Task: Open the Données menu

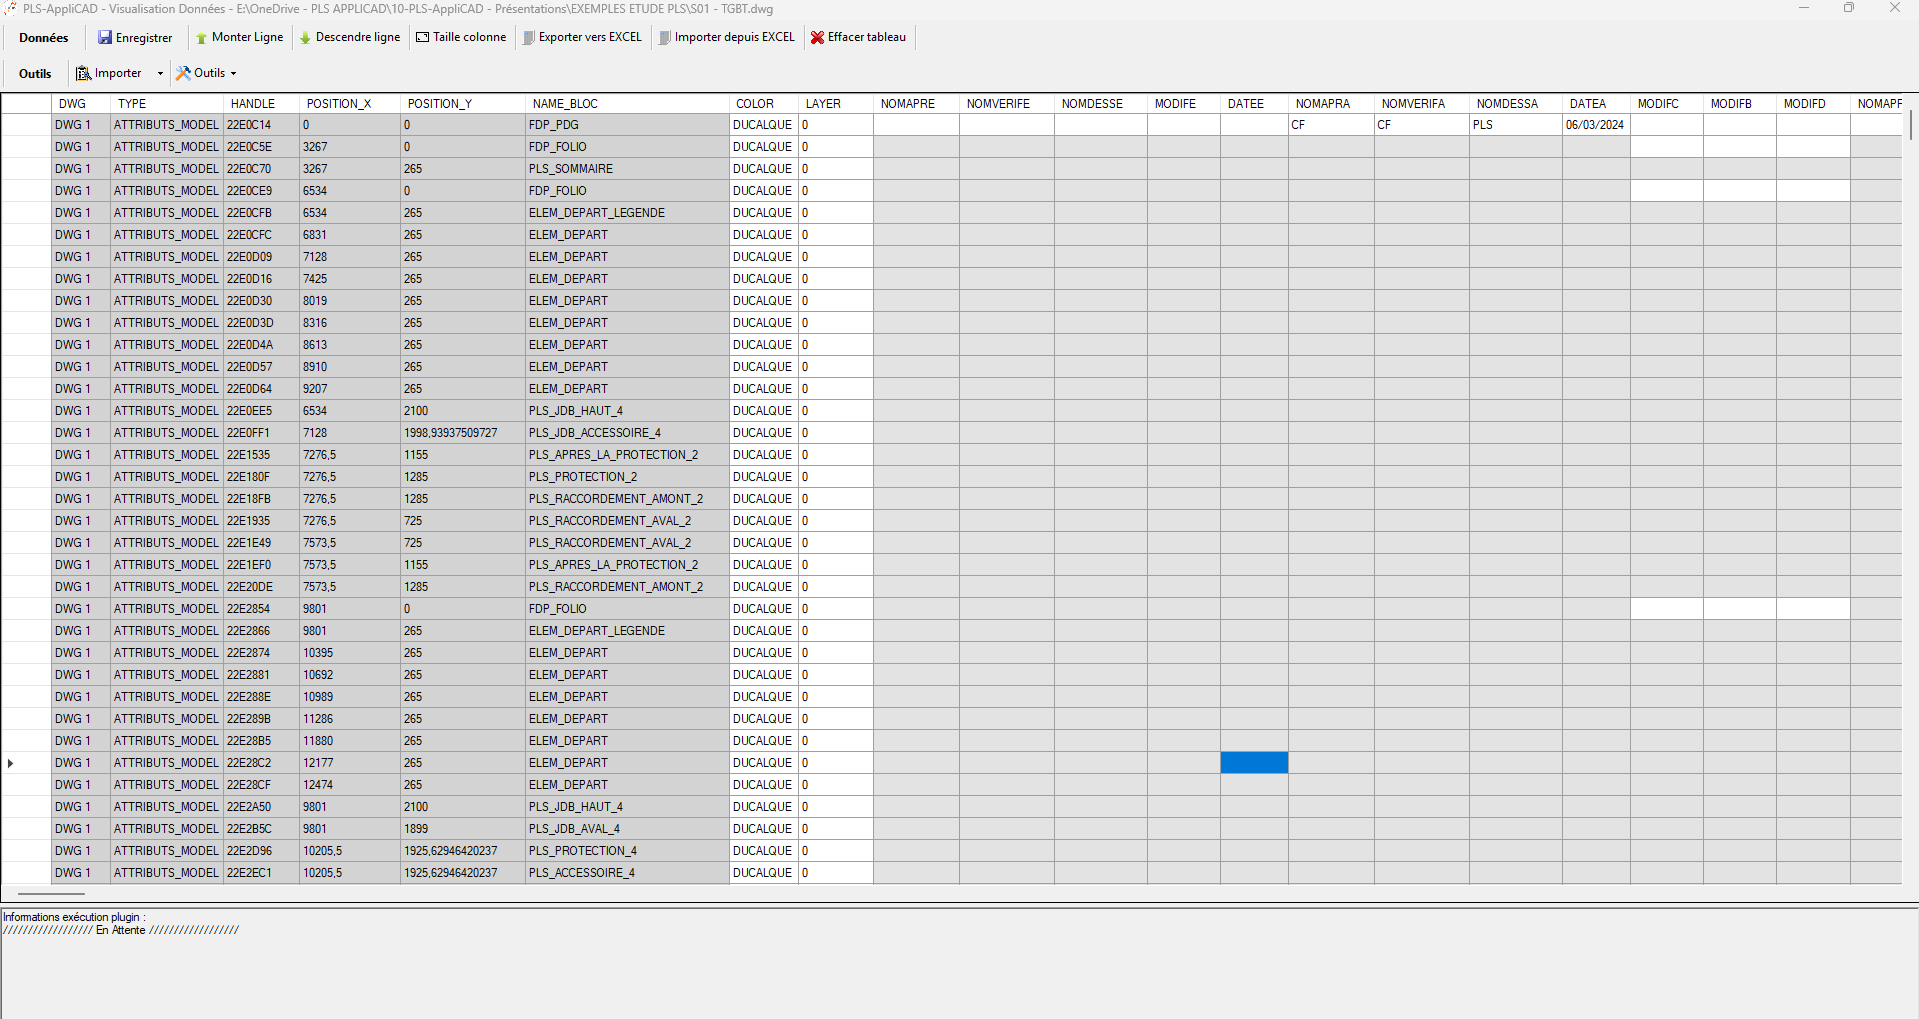Action: [x=43, y=37]
